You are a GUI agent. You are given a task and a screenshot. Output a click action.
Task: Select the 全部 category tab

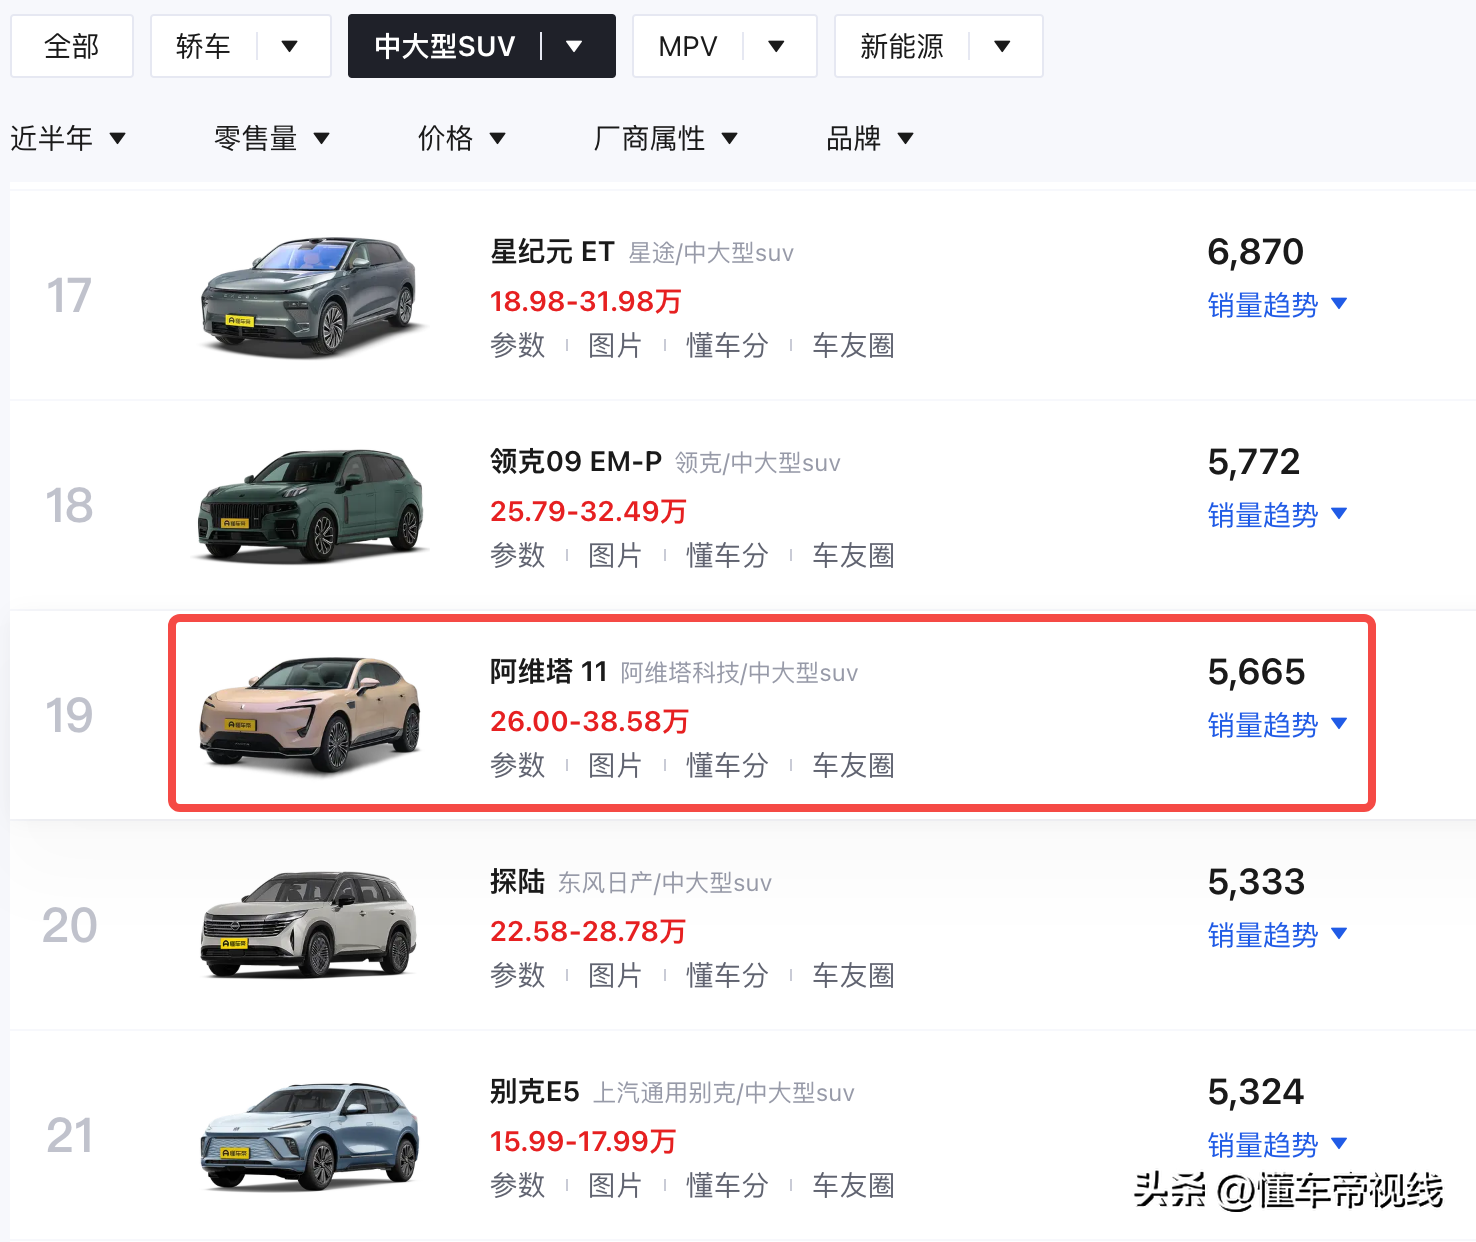point(71,45)
